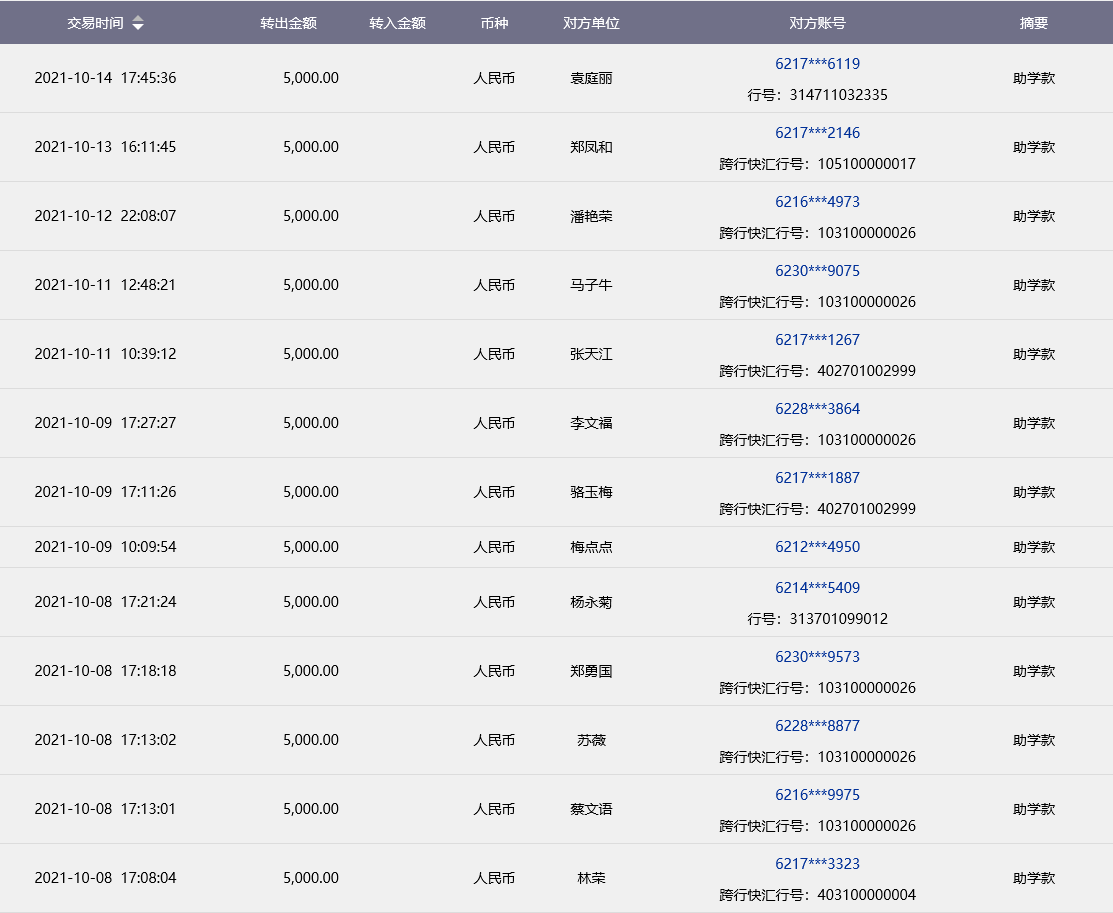Open account link 6217***2146

tap(817, 133)
